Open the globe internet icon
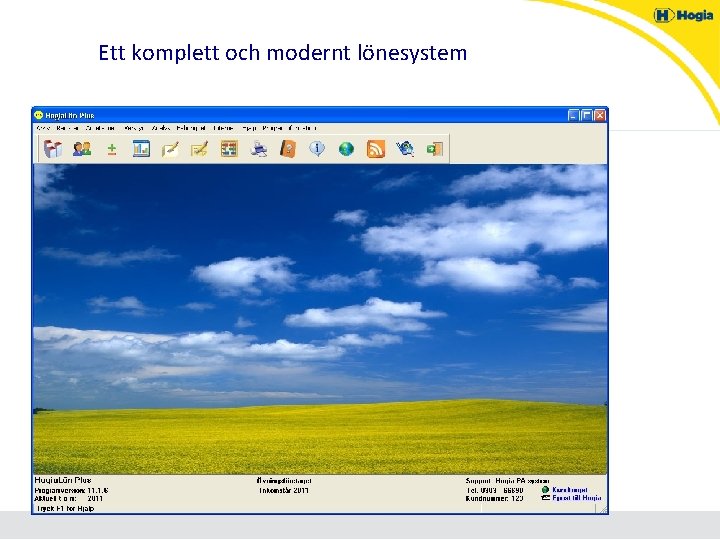The width and height of the screenshot is (720, 540). pyautogui.click(x=346, y=149)
